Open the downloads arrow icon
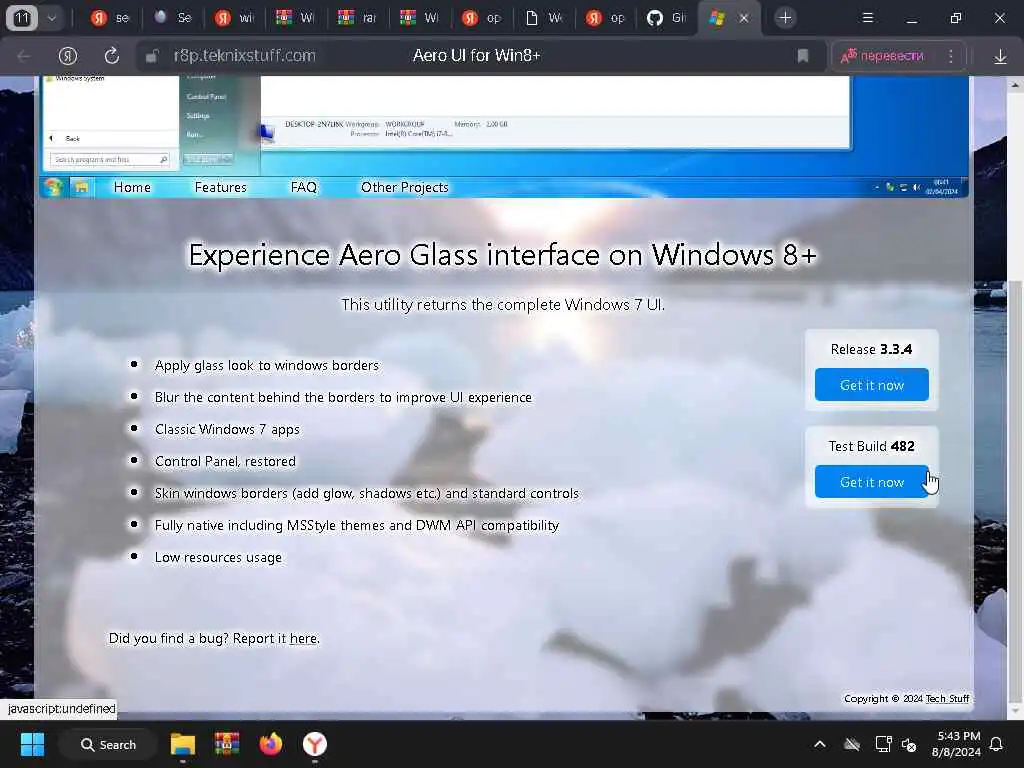The image size is (1024, 768). (x=1000, y=57)
